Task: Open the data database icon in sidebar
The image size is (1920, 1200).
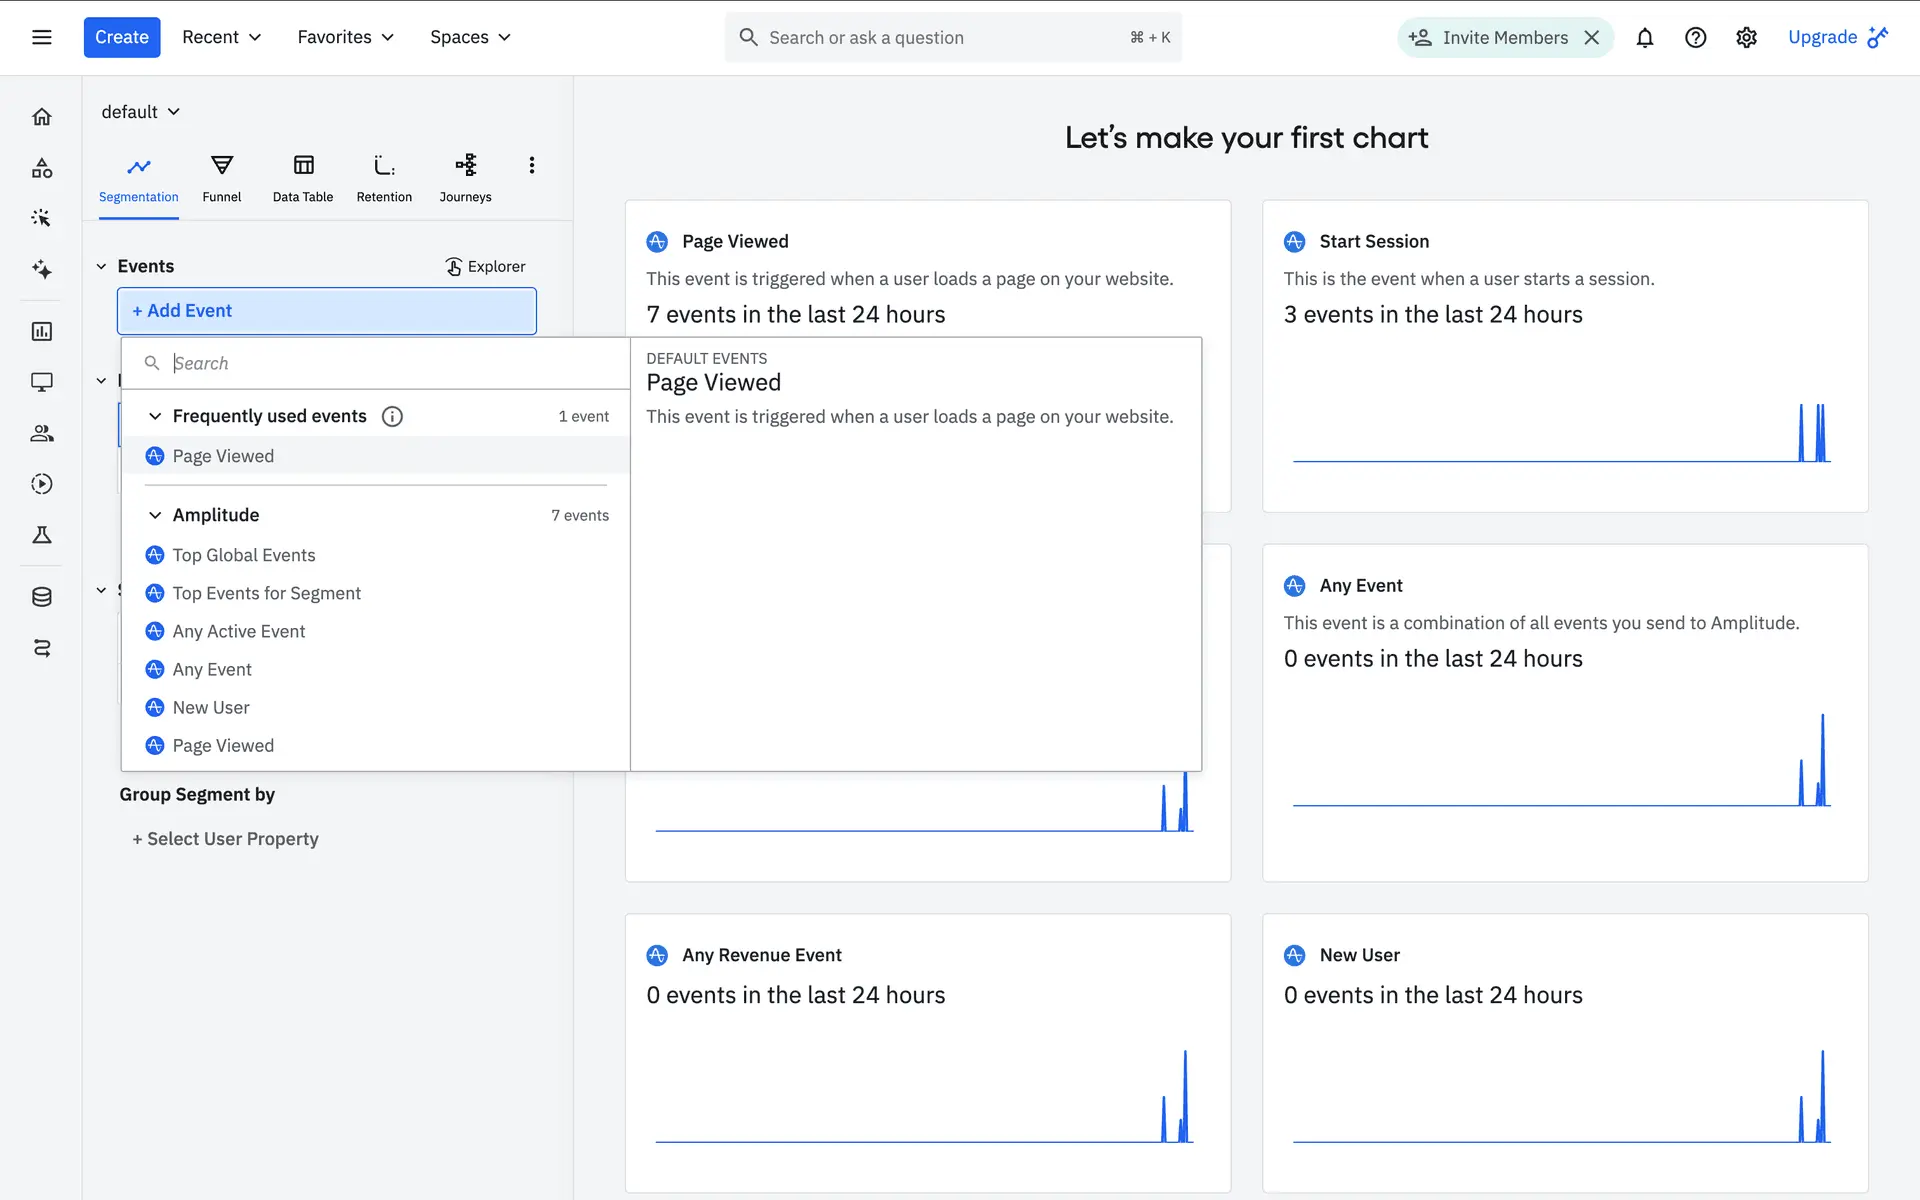Action: pyautogui.click(x=41, y=597)
